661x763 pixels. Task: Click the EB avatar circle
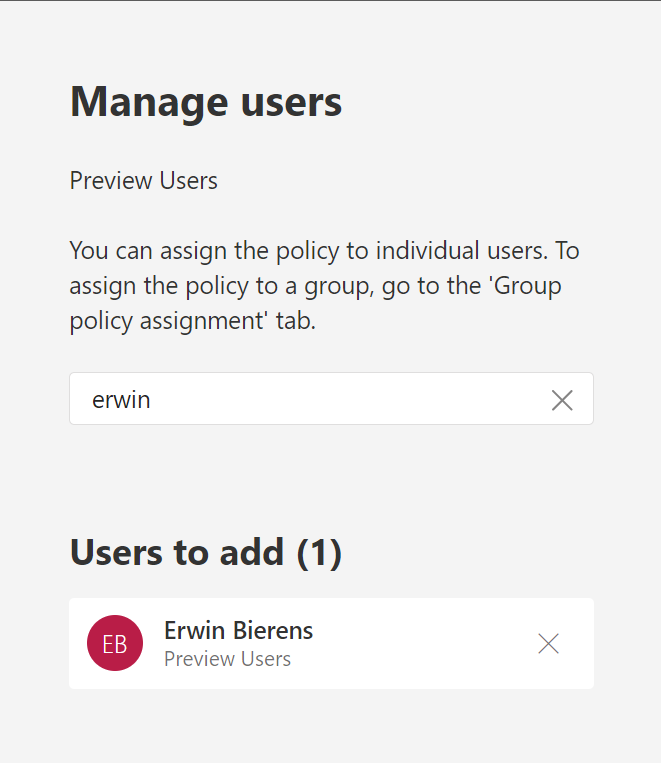(115, 643)
